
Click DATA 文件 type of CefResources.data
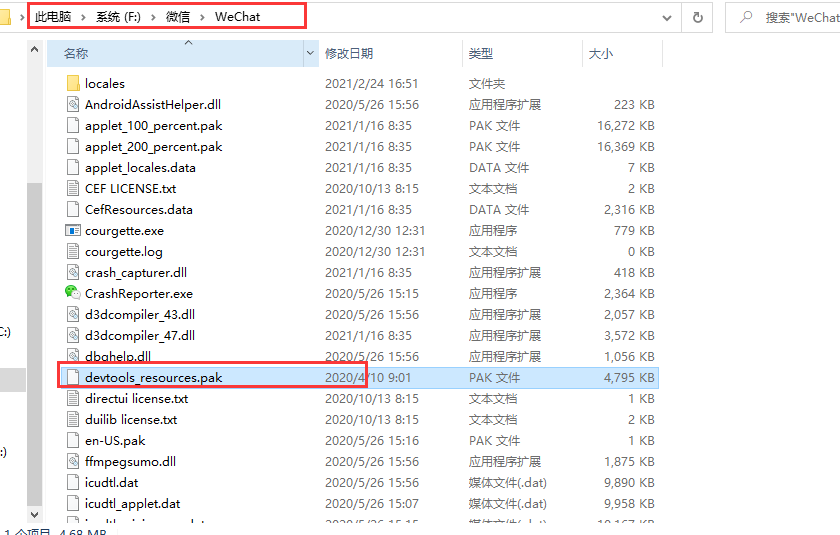click(x=499, y=209)
